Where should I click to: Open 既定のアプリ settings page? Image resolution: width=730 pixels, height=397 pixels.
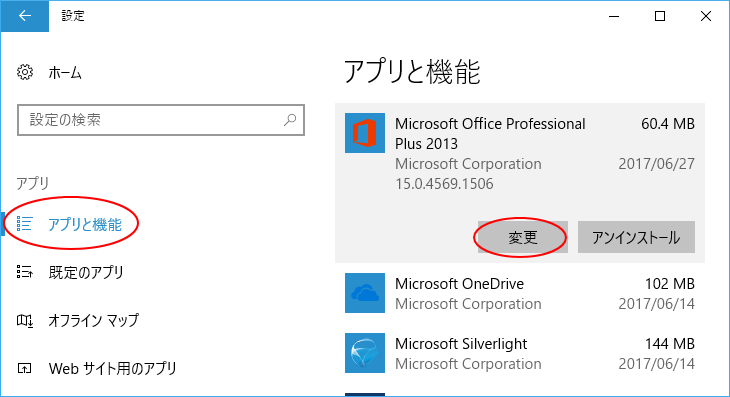pyautogui.click(x=86, y=272)
